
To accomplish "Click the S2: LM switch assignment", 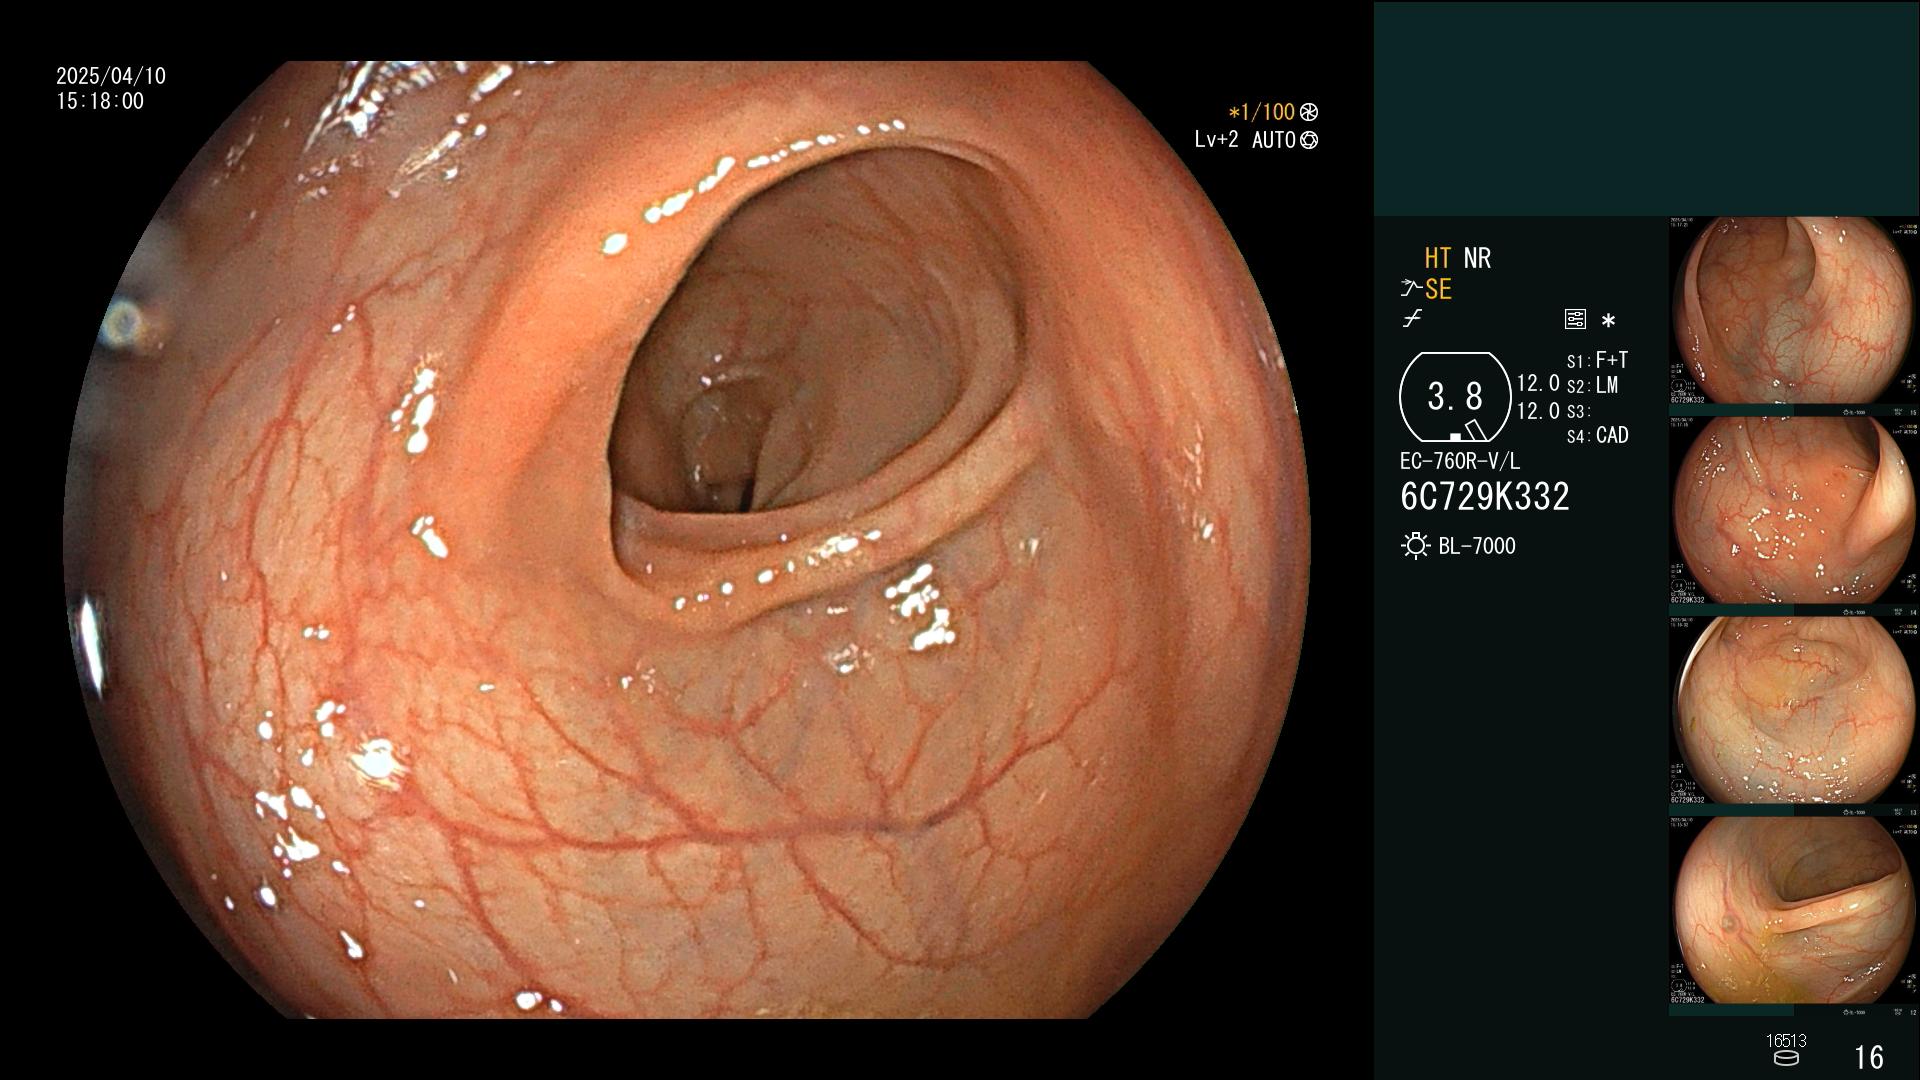I will point(1592,385).
